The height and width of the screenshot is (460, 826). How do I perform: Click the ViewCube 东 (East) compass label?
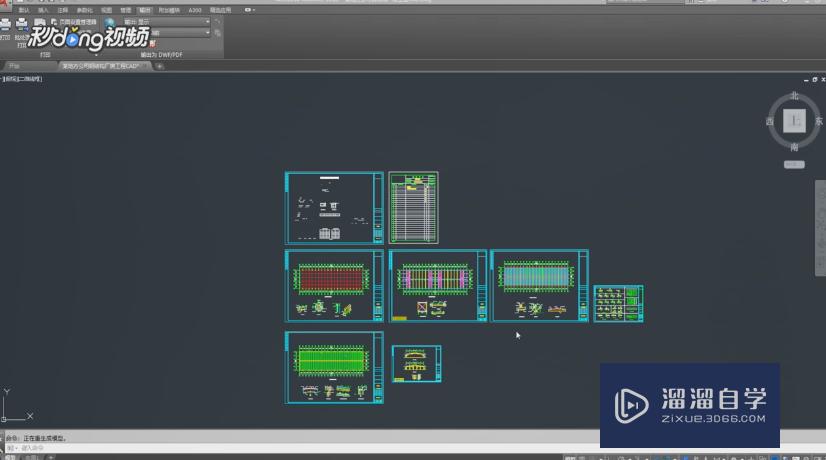pyautogui.click(x=819, y=121)
